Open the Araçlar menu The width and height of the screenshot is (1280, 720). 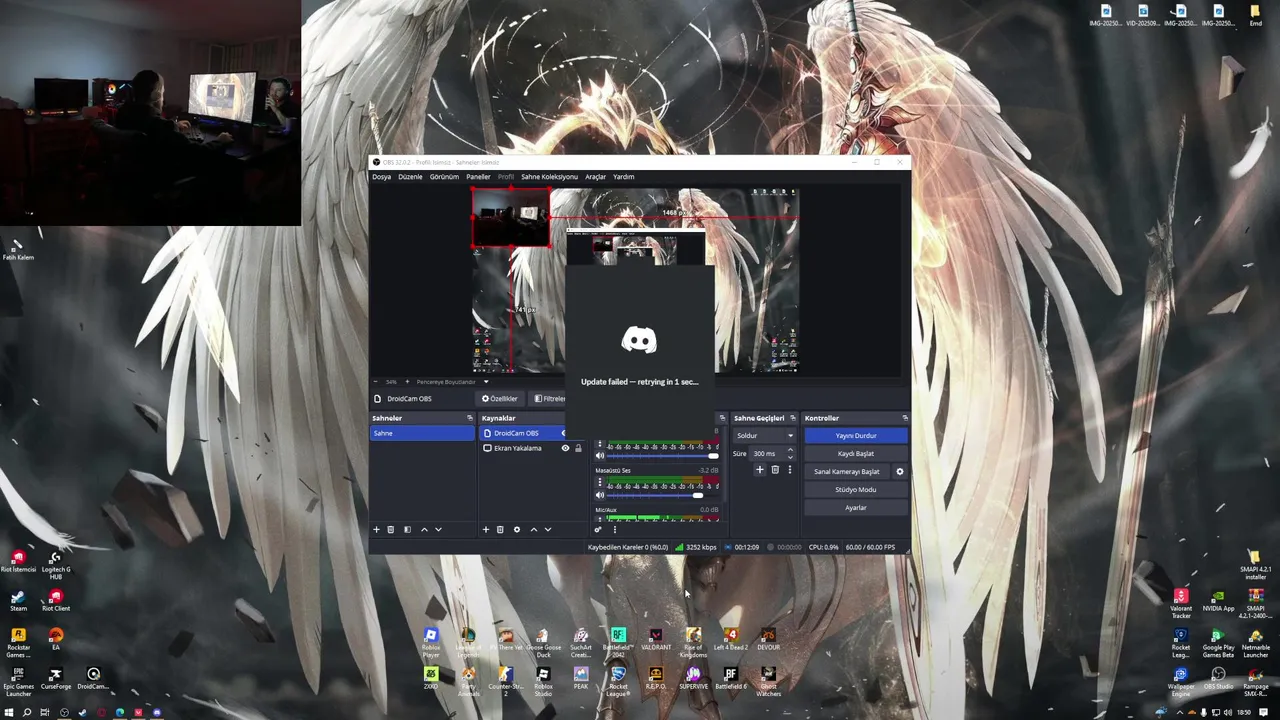tap(595, 177)
